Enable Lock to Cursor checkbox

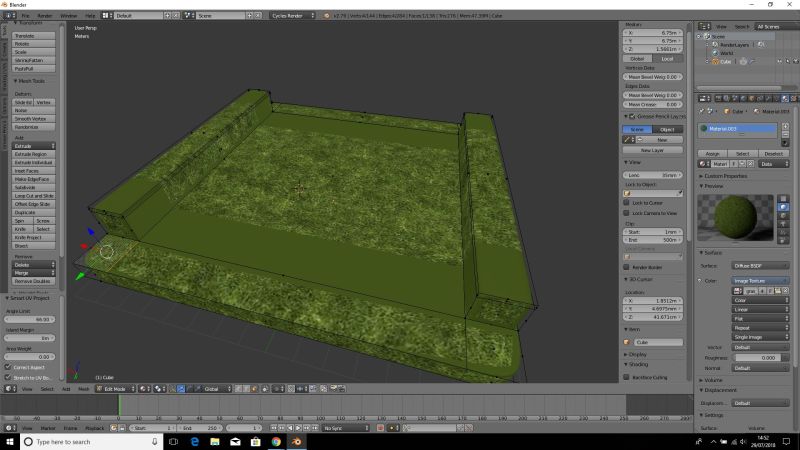pos(627,203)
